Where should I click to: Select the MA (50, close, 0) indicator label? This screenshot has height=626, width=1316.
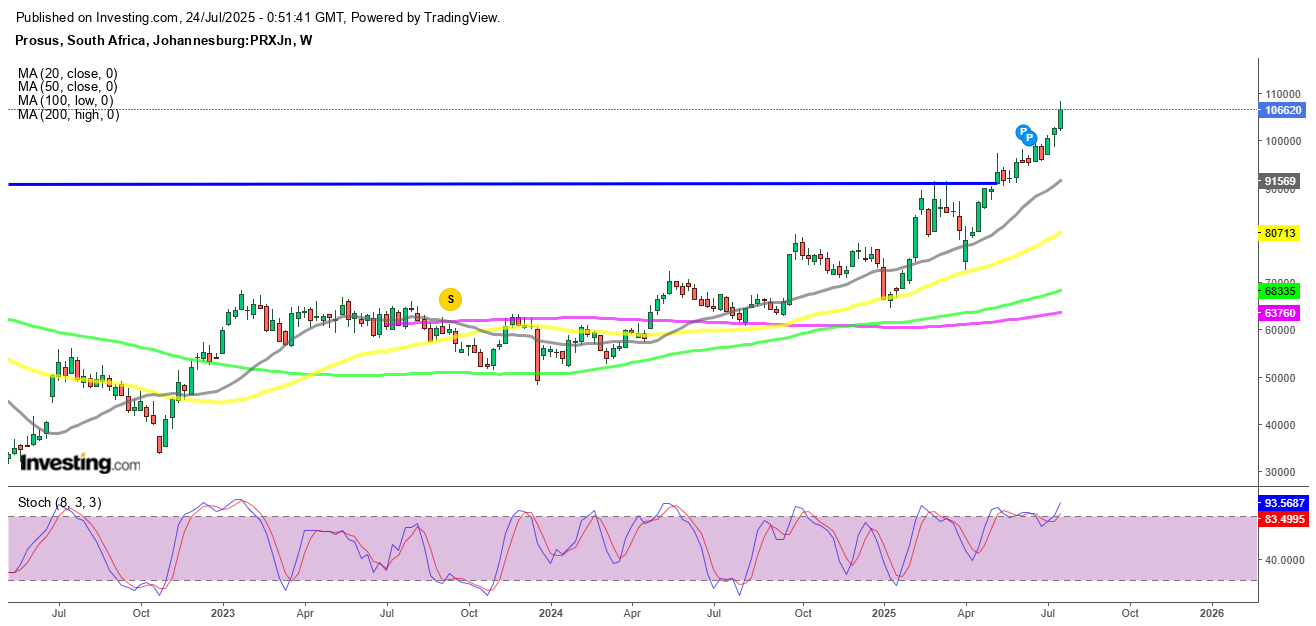(67, 87)
